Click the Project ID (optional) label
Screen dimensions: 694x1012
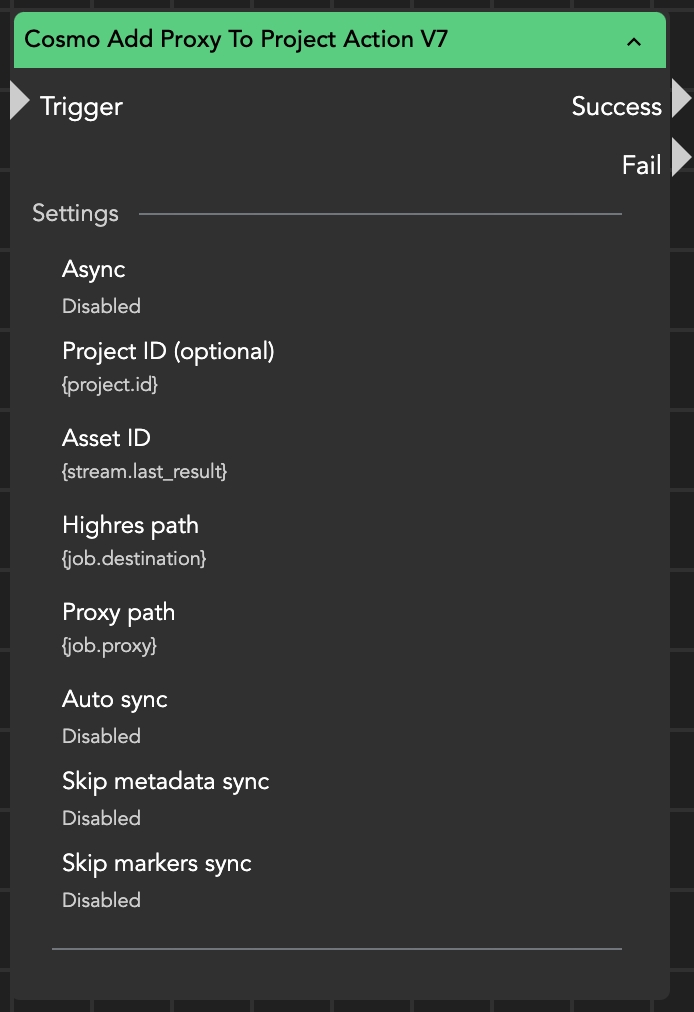(168, 351)
